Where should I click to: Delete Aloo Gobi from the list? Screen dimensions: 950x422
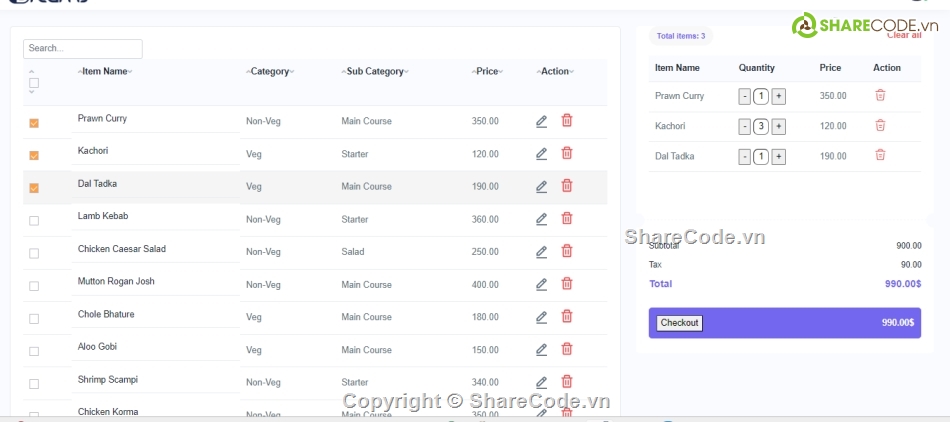[x=567, y=349]
